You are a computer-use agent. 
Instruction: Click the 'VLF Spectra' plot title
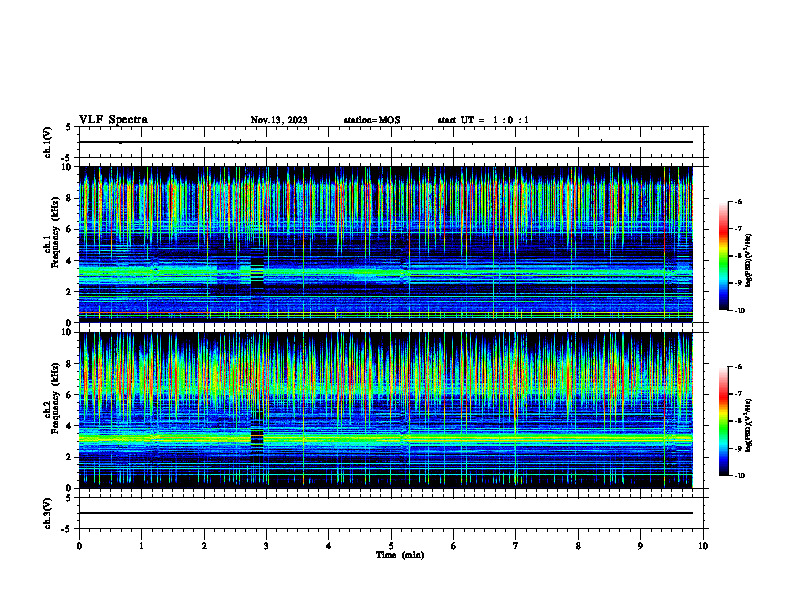click(113, 120)
